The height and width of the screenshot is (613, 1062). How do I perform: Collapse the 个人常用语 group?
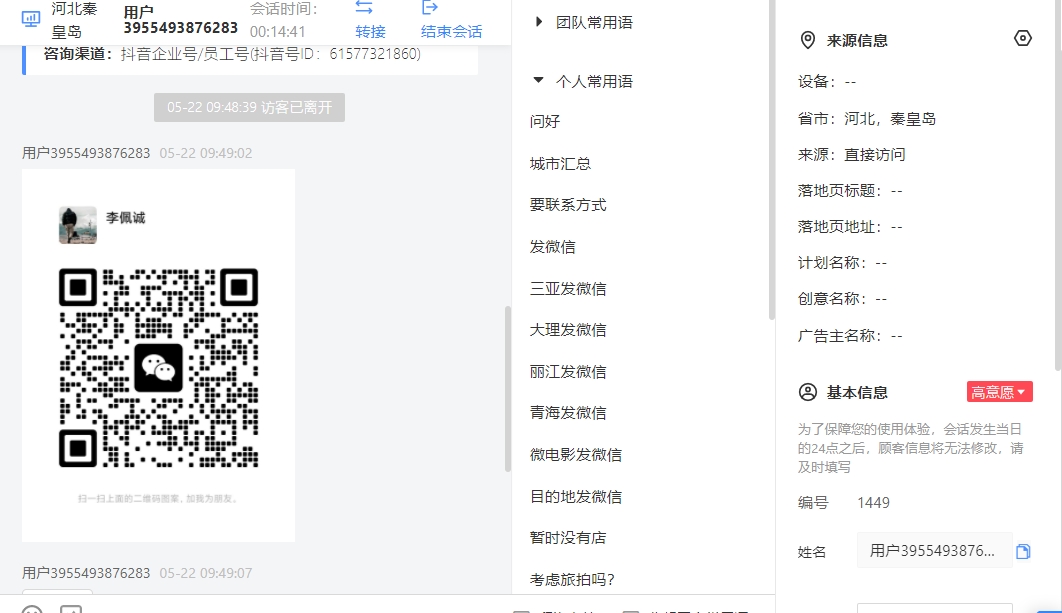click(x=538, y=81)
